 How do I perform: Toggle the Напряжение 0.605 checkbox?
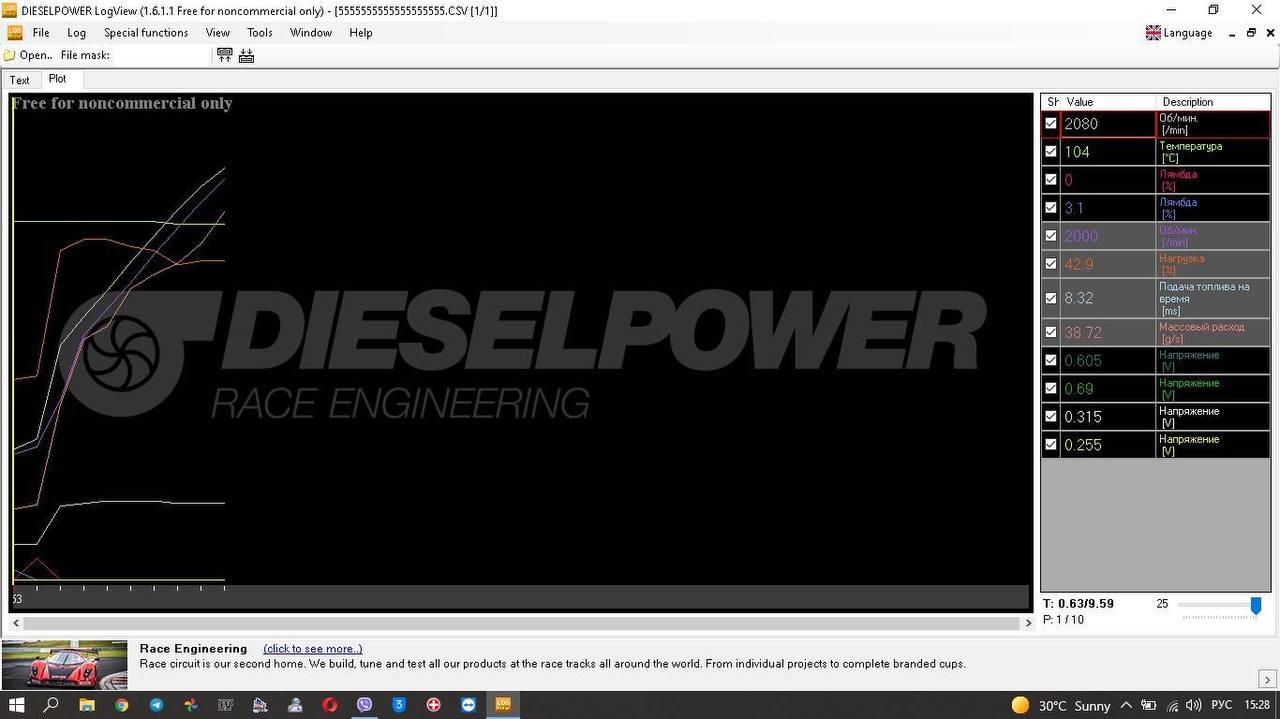point(1051,360)
